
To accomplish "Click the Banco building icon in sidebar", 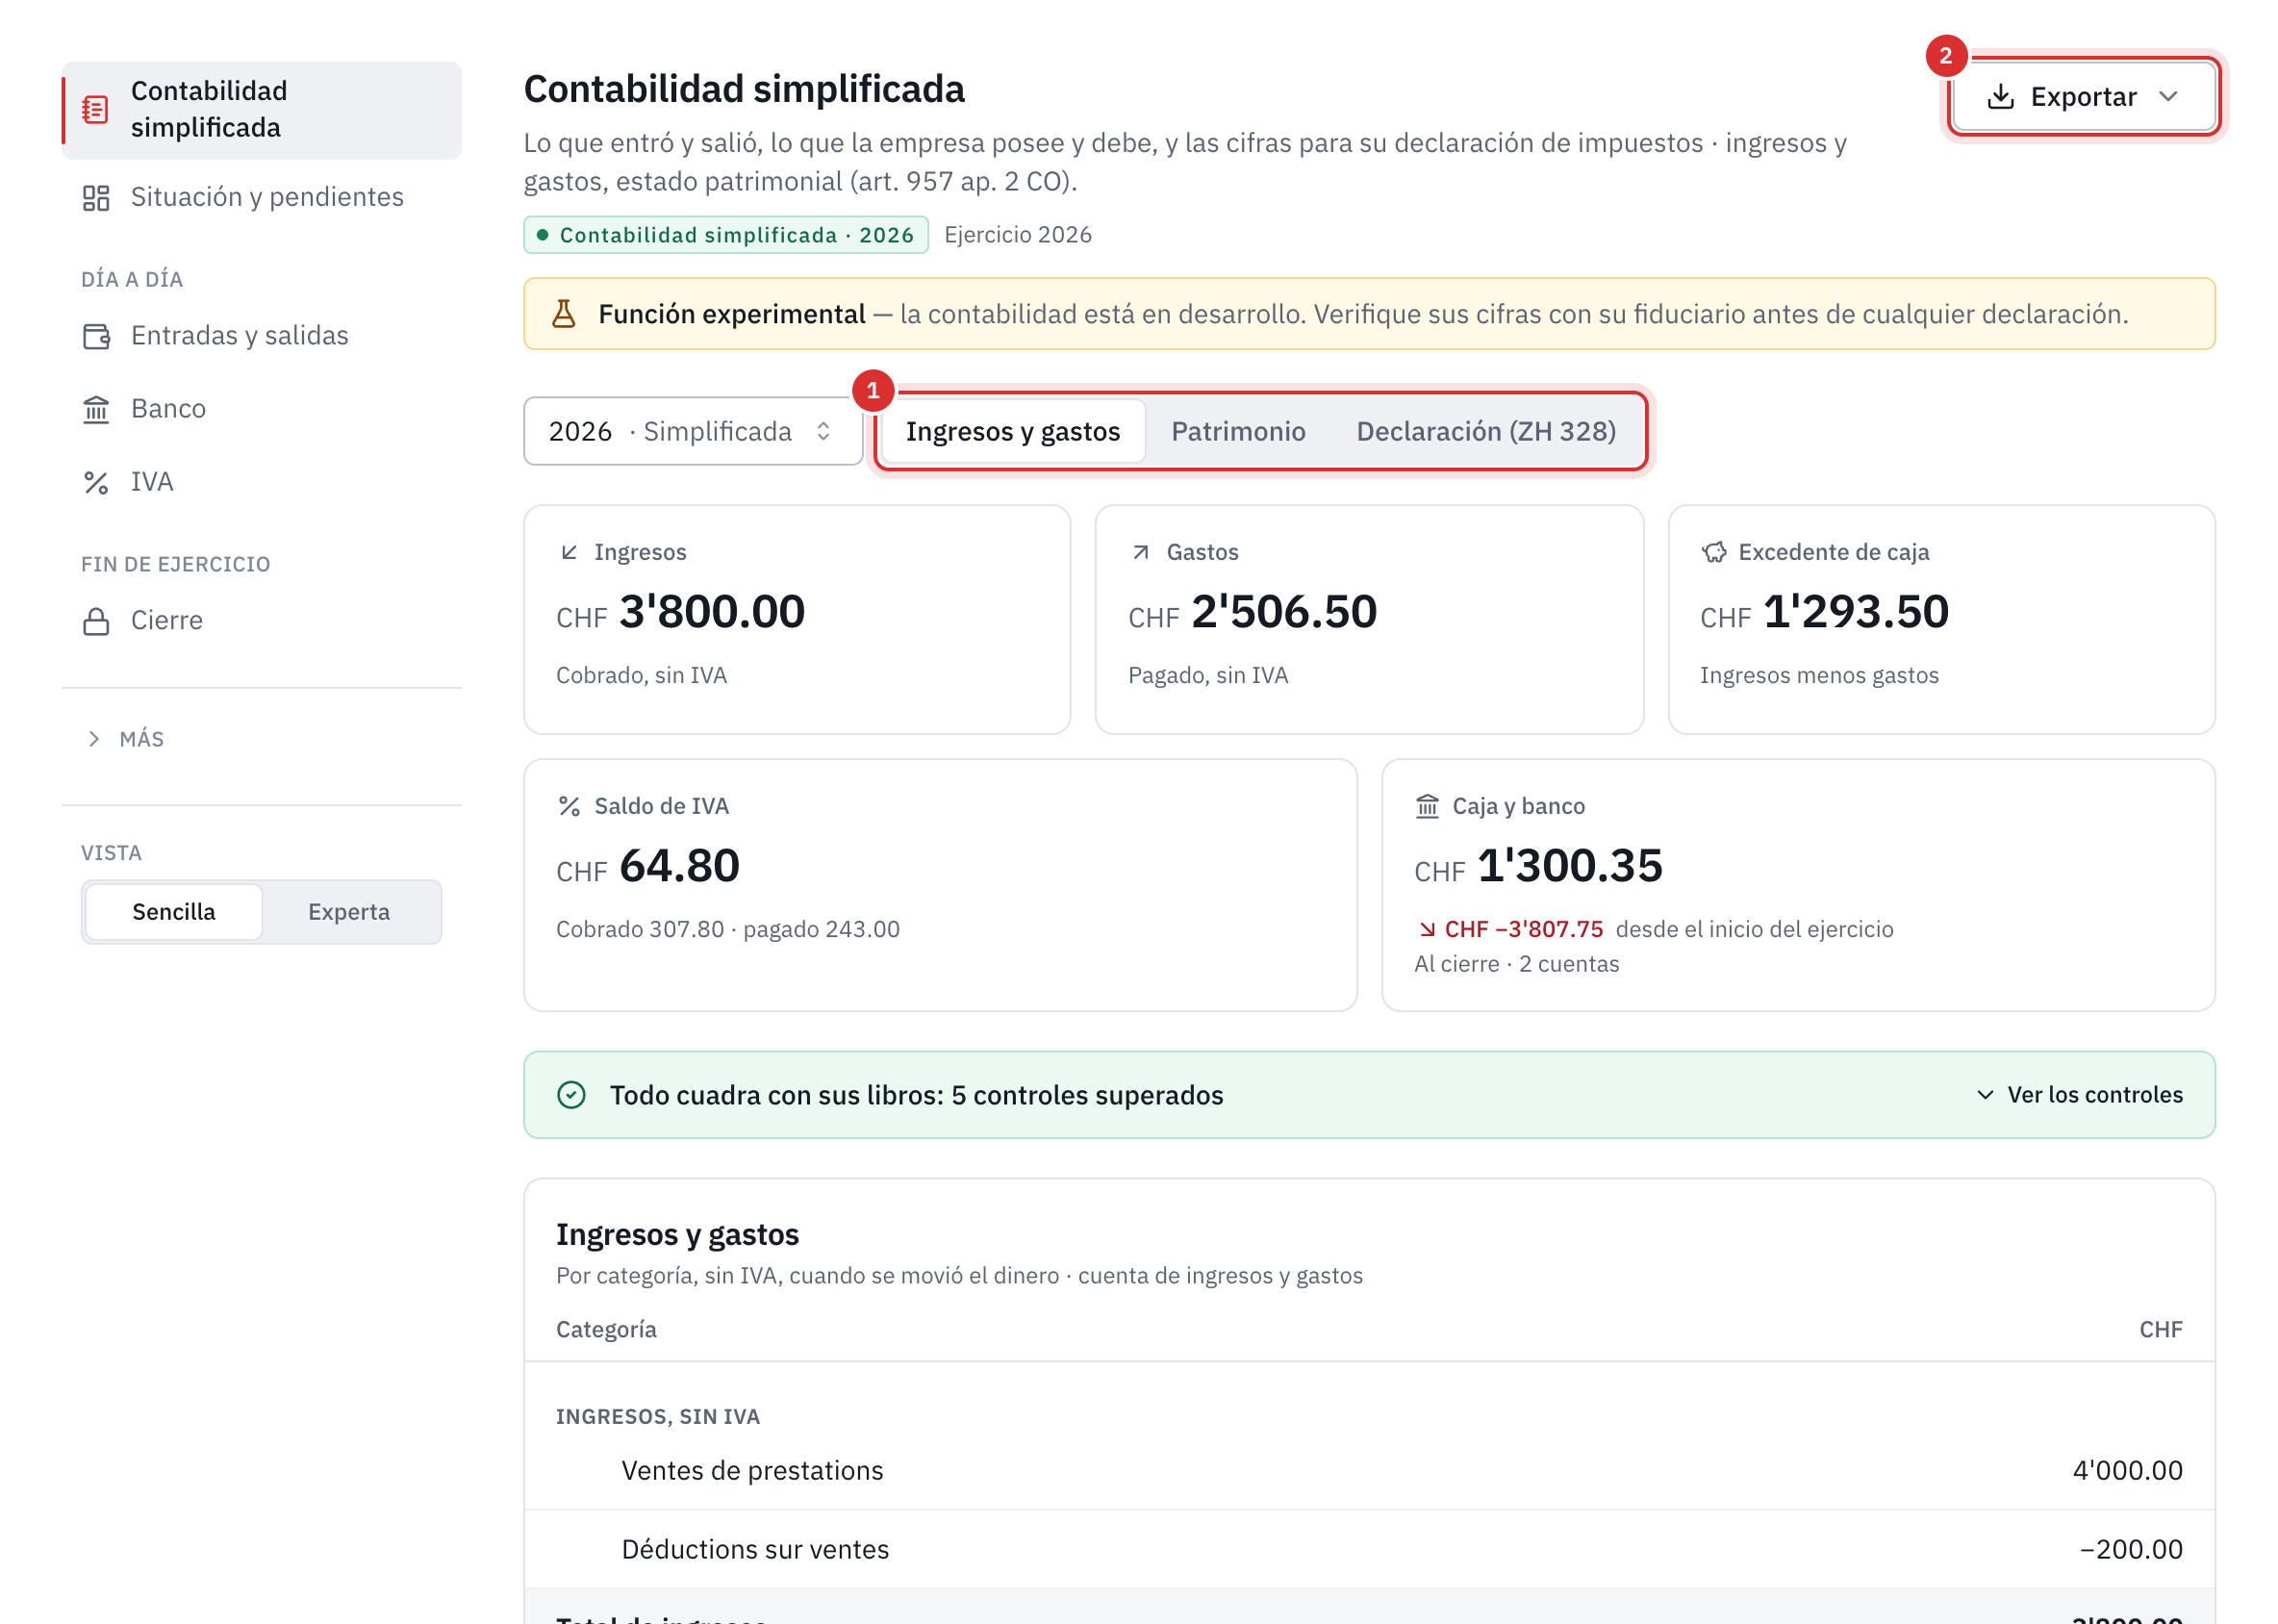I will pos(96,409).
